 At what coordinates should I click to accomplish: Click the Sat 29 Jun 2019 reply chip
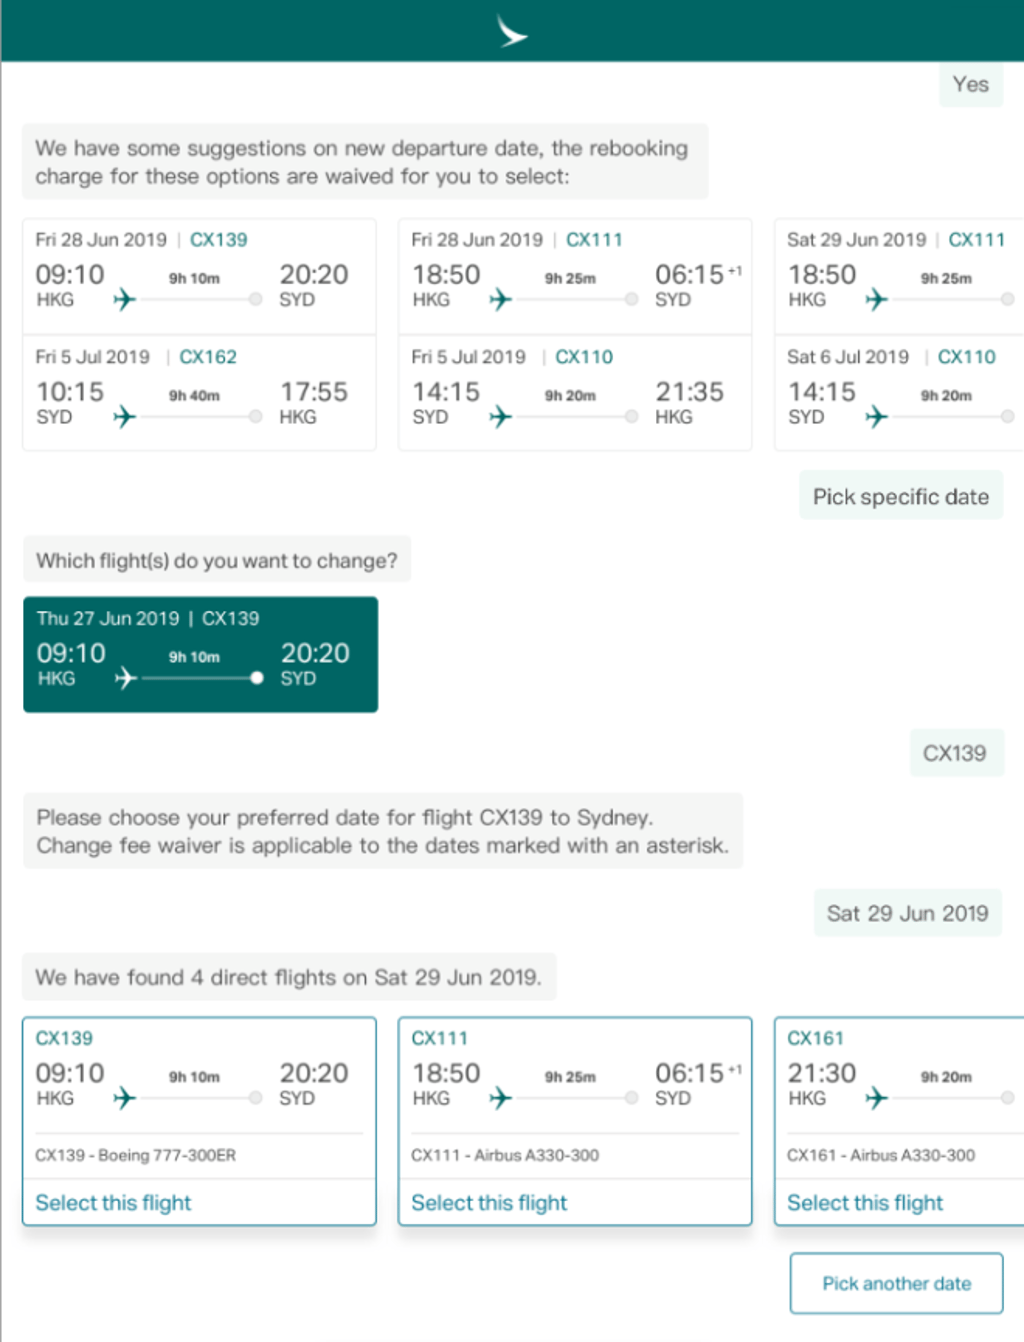click(x=906, y=913)
